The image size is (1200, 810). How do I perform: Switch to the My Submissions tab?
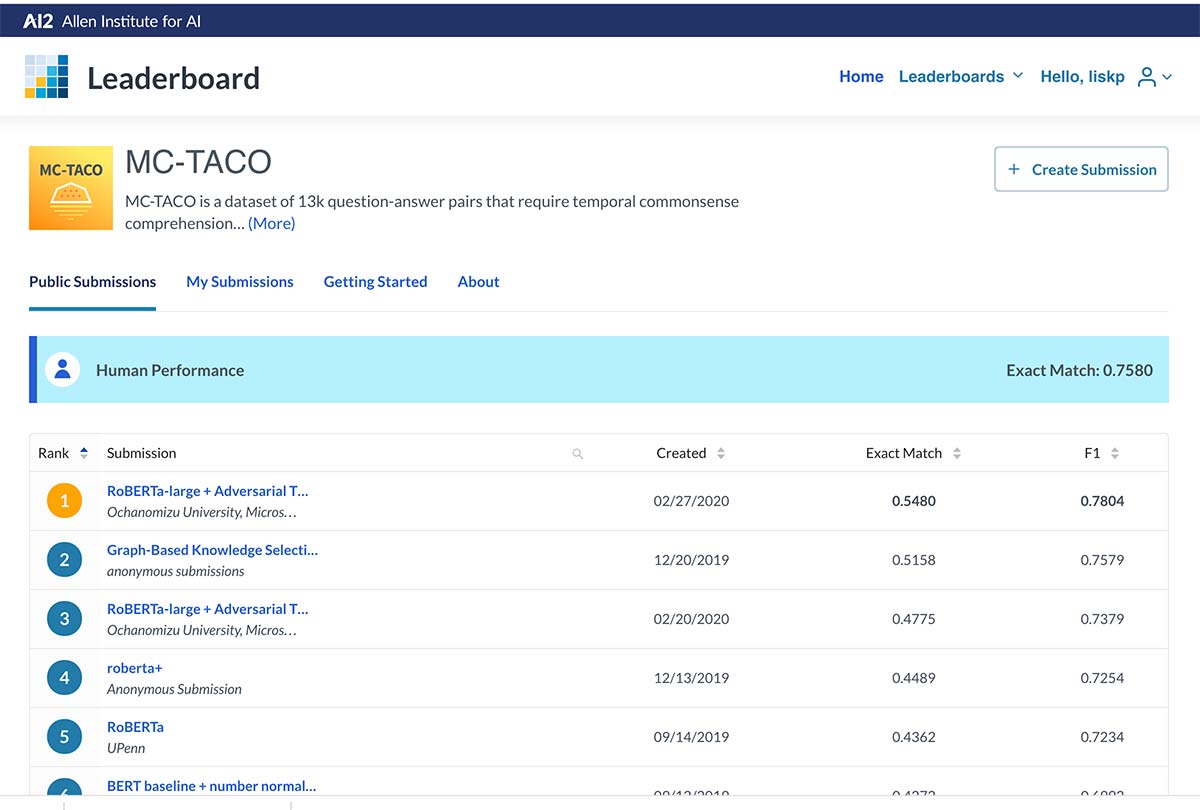point(240,282)
